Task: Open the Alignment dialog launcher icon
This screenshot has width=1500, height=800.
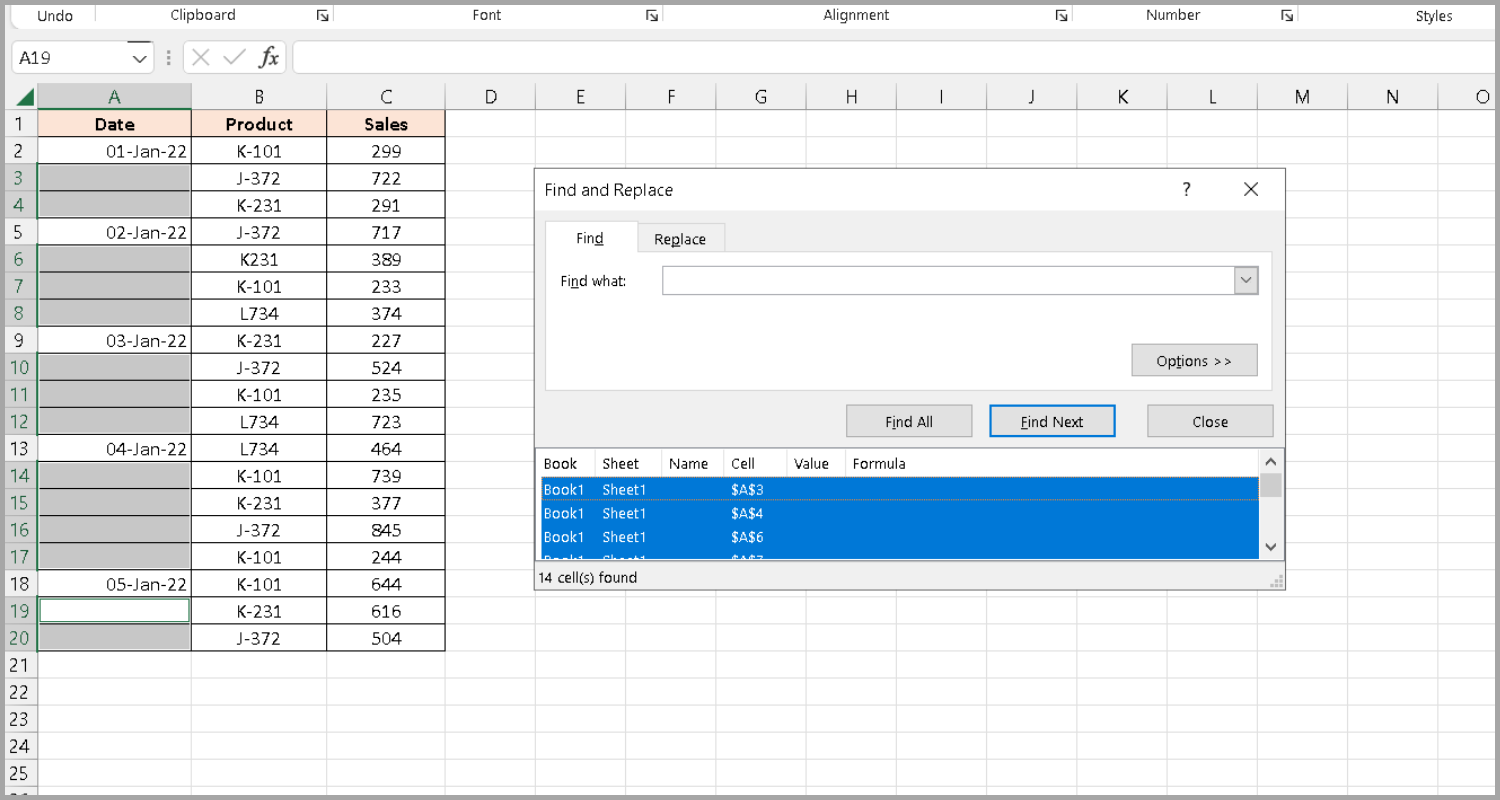Action: pos(1061,15)
